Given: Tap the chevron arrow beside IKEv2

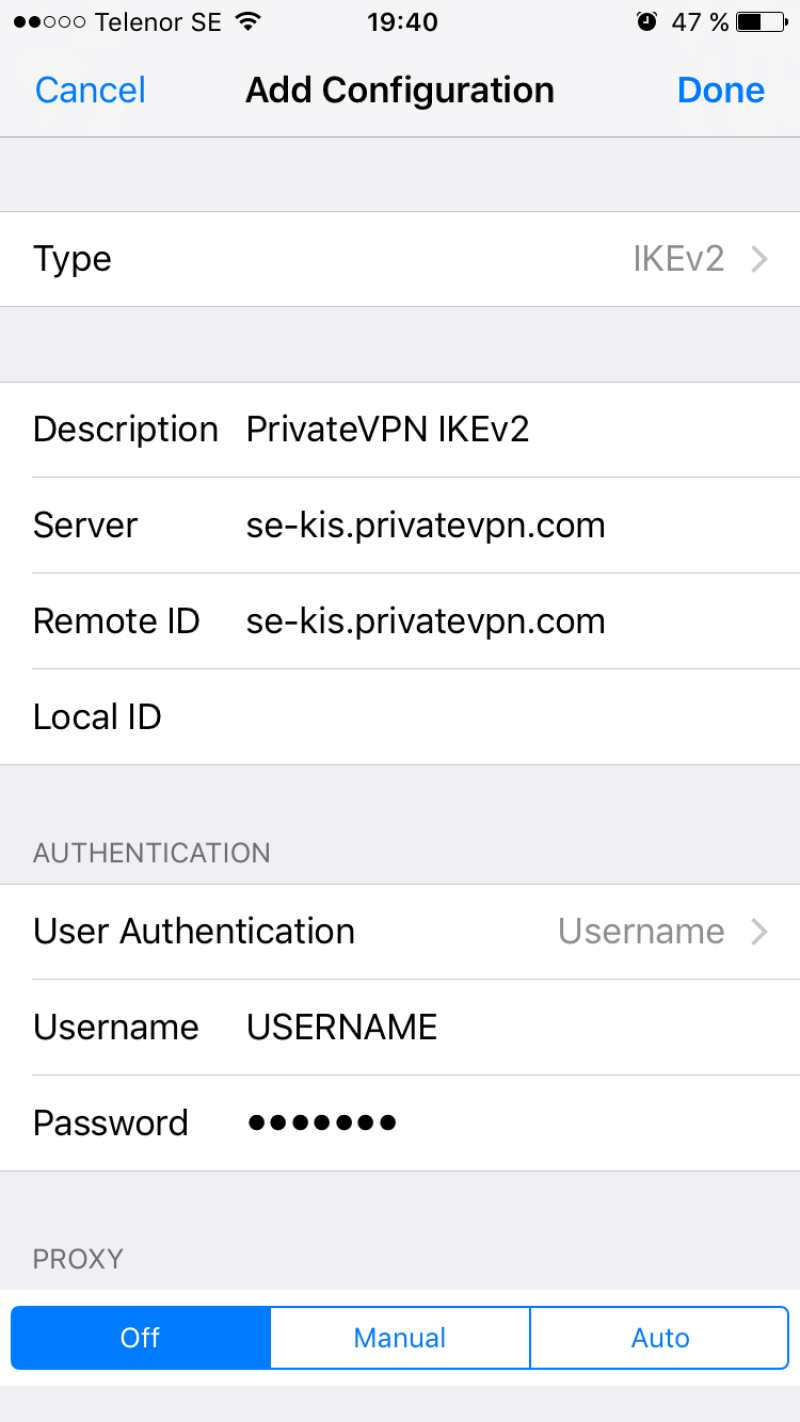Looking at the screenshot, I should tap(760, 260).
